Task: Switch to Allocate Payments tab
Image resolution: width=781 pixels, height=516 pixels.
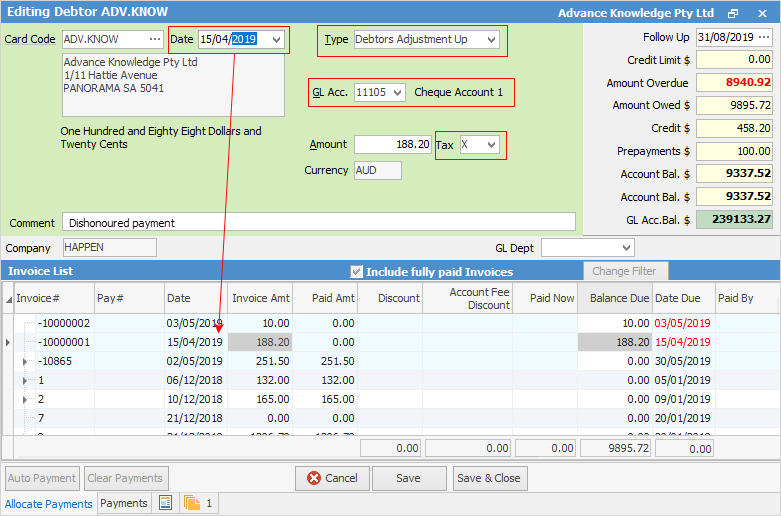Action: tap(48, 504)
